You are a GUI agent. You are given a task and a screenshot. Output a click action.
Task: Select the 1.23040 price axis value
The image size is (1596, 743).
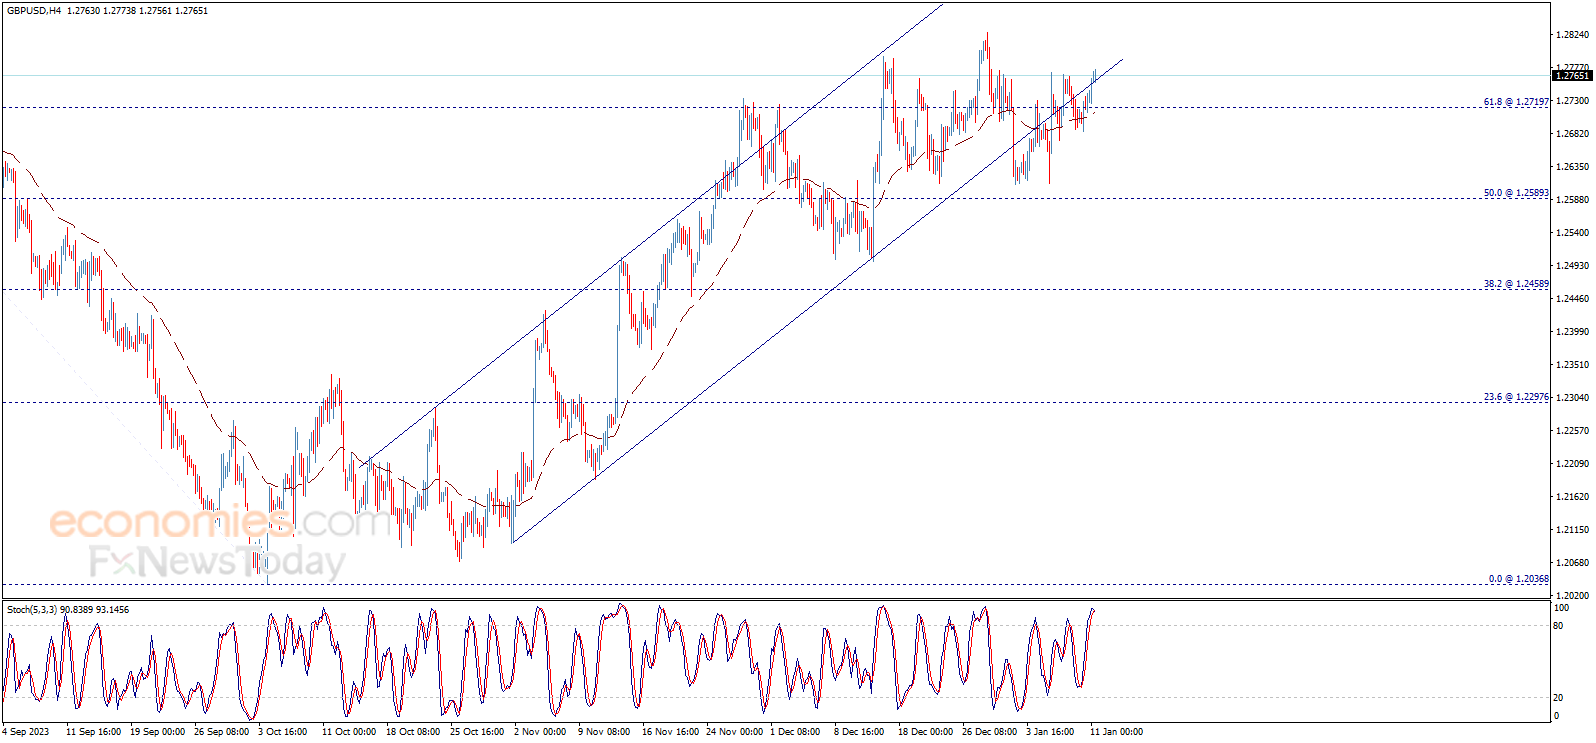[1573, 398]
